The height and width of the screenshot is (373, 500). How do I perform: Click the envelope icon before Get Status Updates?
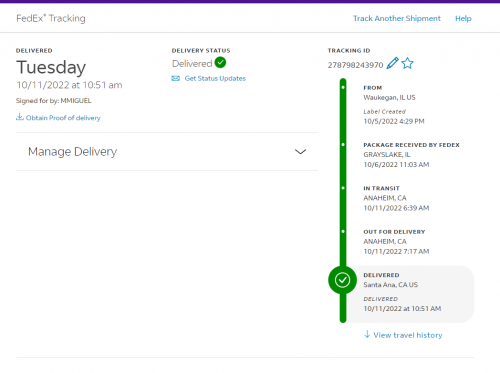(x=176, y=78)
